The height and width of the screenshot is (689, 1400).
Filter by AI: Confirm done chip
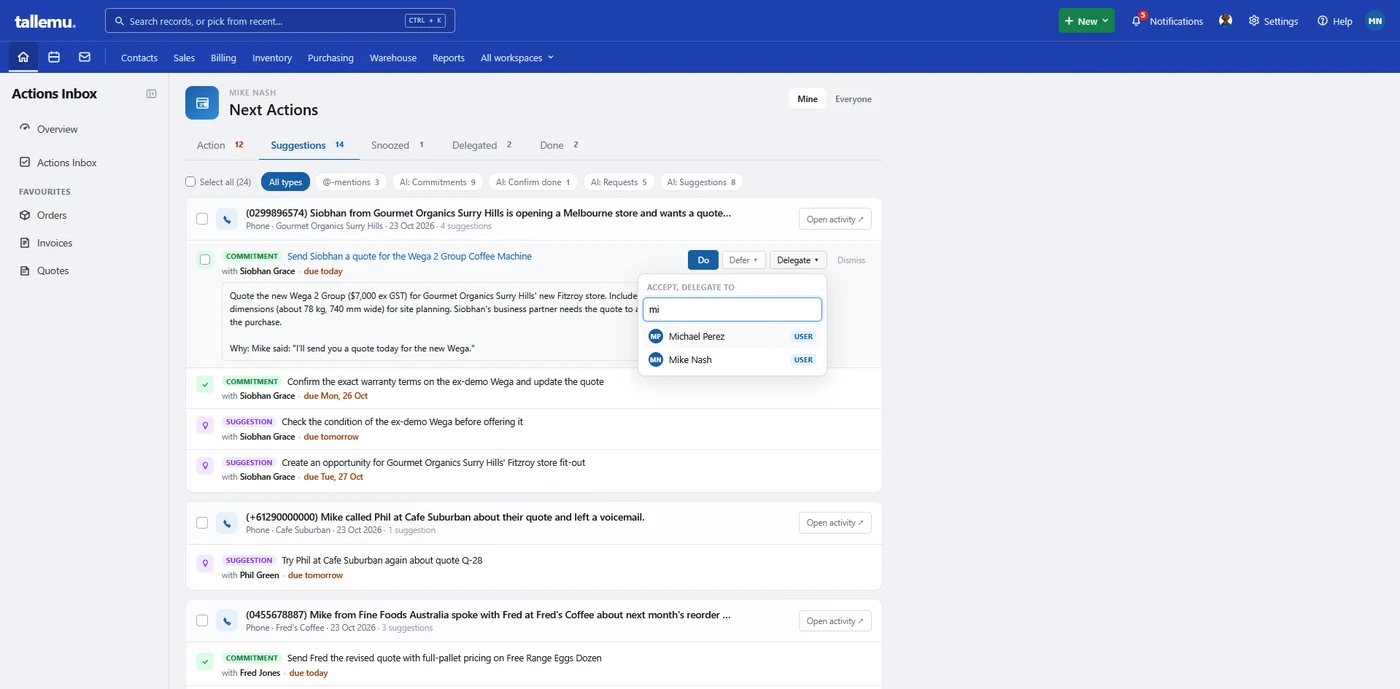tap(533, 182)
